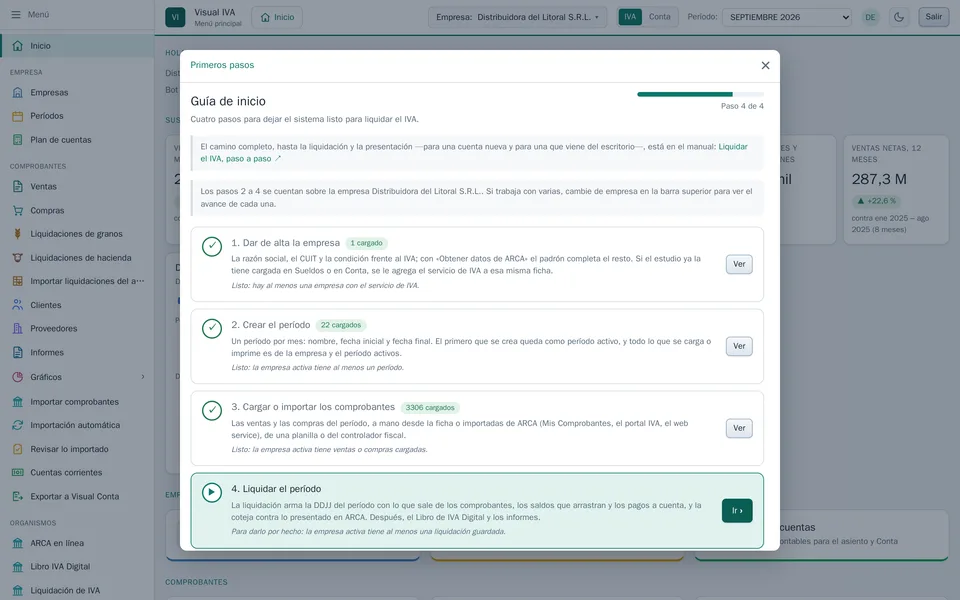Switch to the Conta service toggle
Viewport: 960px width, 600px height.
(659, 17)
